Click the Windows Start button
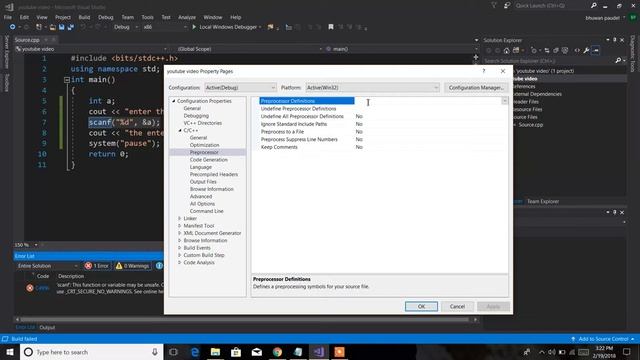This screenshot has height=360, width=640. tap(10, 352)
